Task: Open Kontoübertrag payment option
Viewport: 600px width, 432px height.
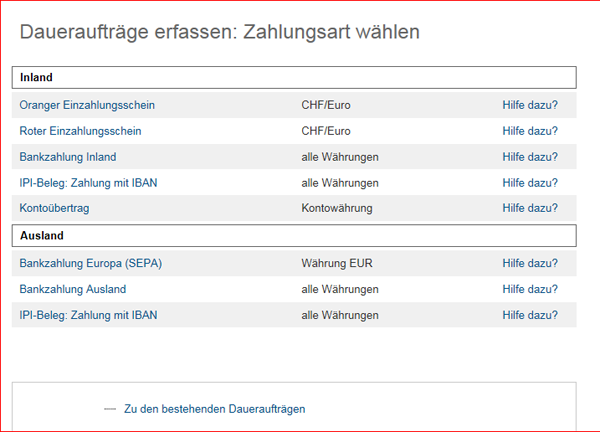Action: pyautogui.click(x=54, y=208)
